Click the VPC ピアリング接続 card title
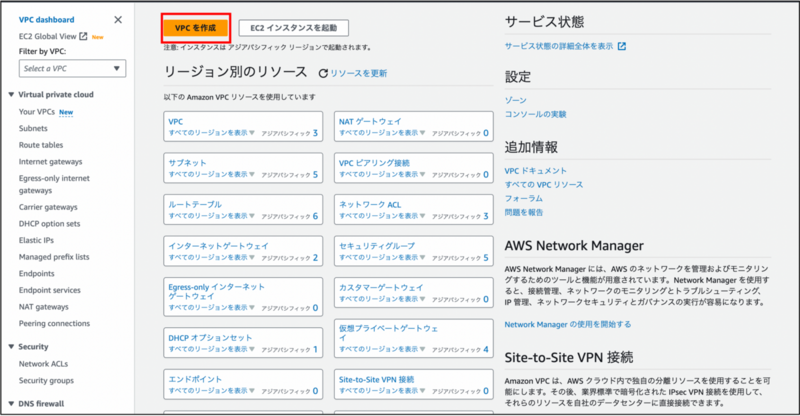Viewport: 800px width, 416px height. [x=374, y=163]
